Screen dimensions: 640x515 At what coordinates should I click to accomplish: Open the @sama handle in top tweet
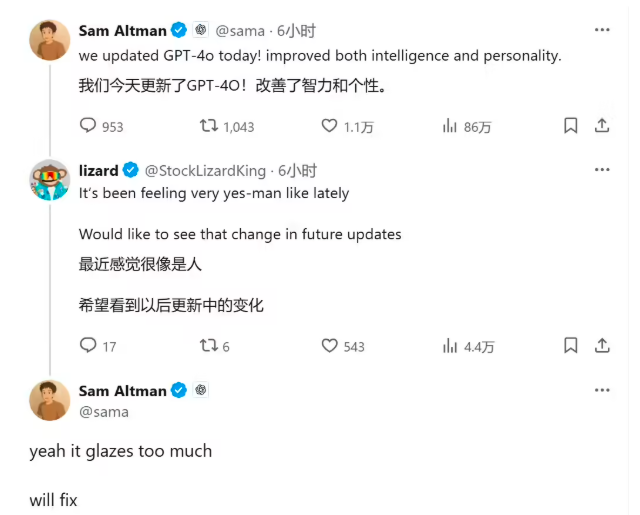[x=240, y=31]
